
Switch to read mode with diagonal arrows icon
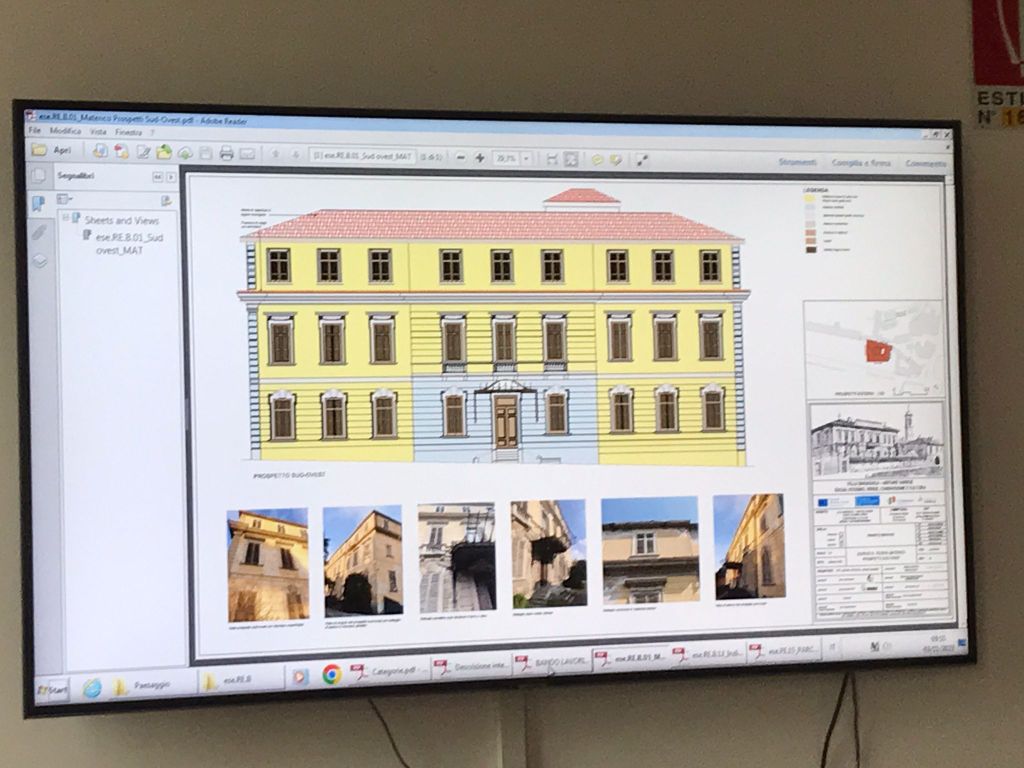(641, 159)
